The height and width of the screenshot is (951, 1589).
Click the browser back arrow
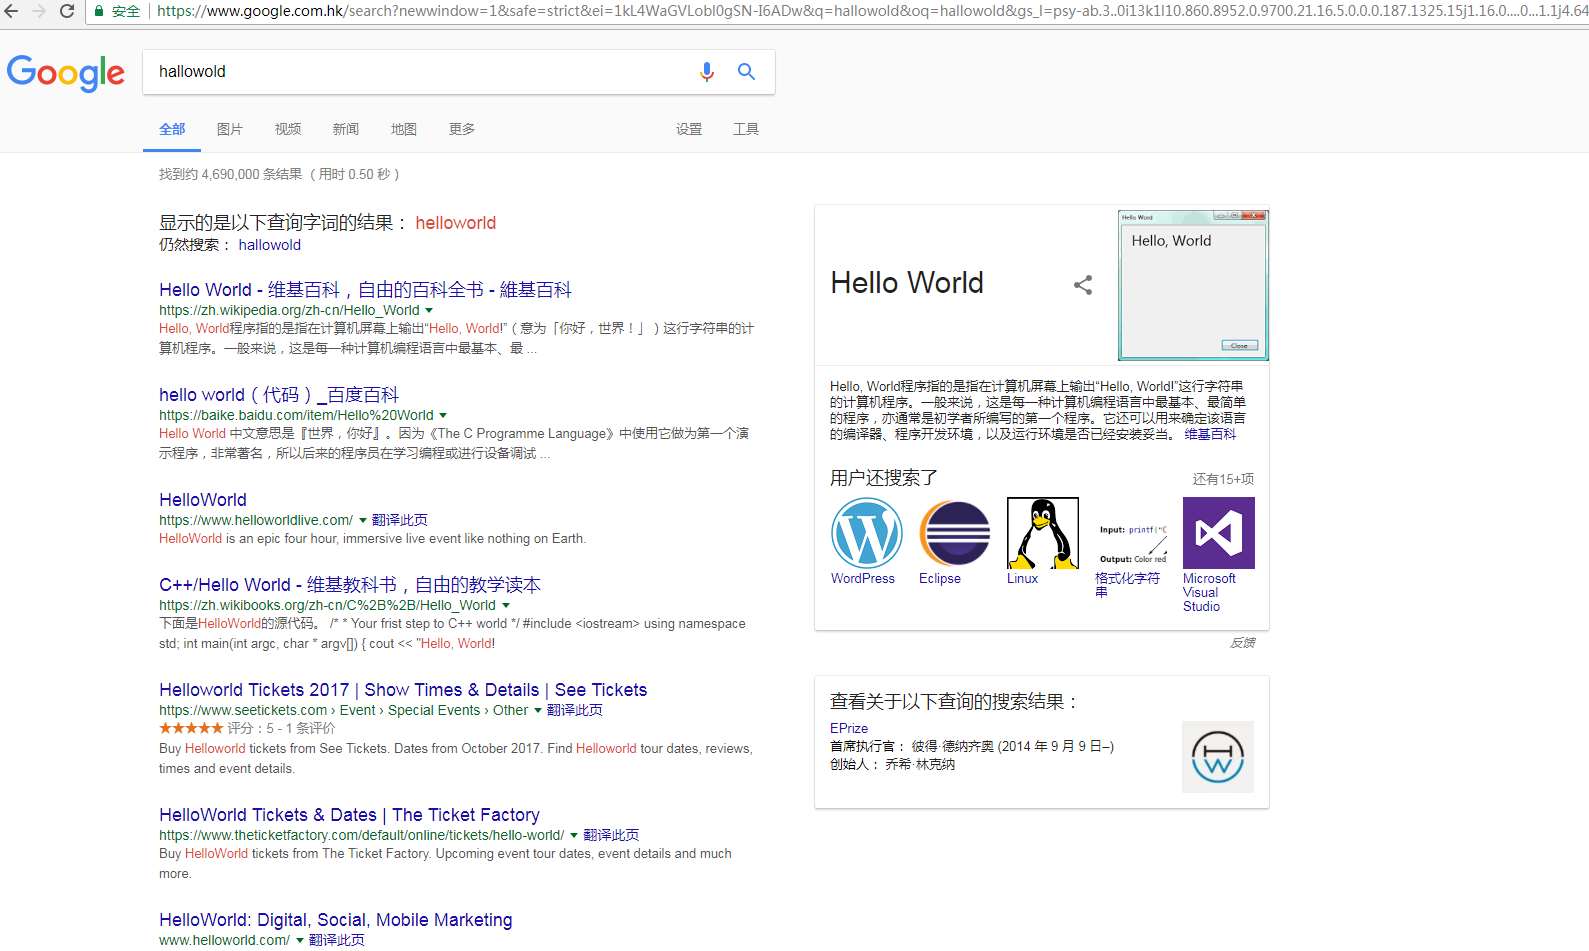click(x=11, y=11)
